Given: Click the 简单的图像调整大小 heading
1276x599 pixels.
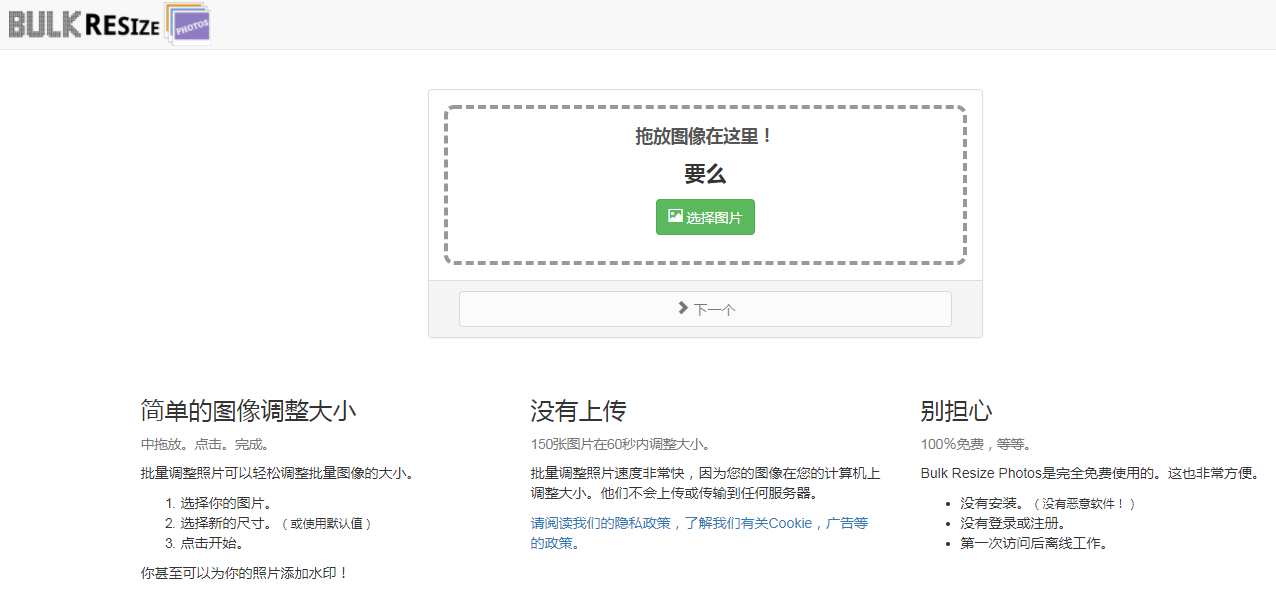Looking at the screenshot, I should pyautogui.click(x=248, y=411).
